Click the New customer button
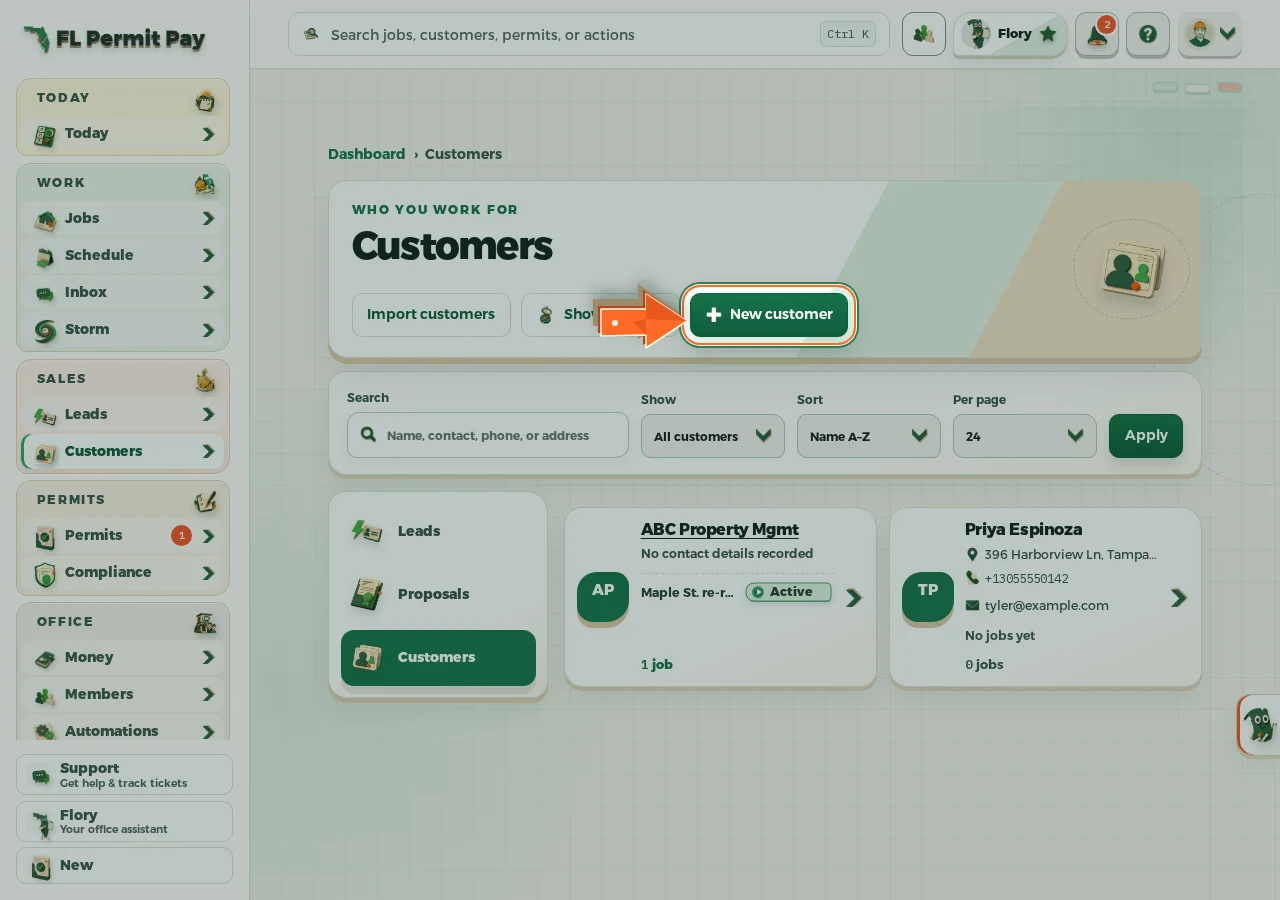The height and width of the screenshot is (900, 1280). point(769,315)
